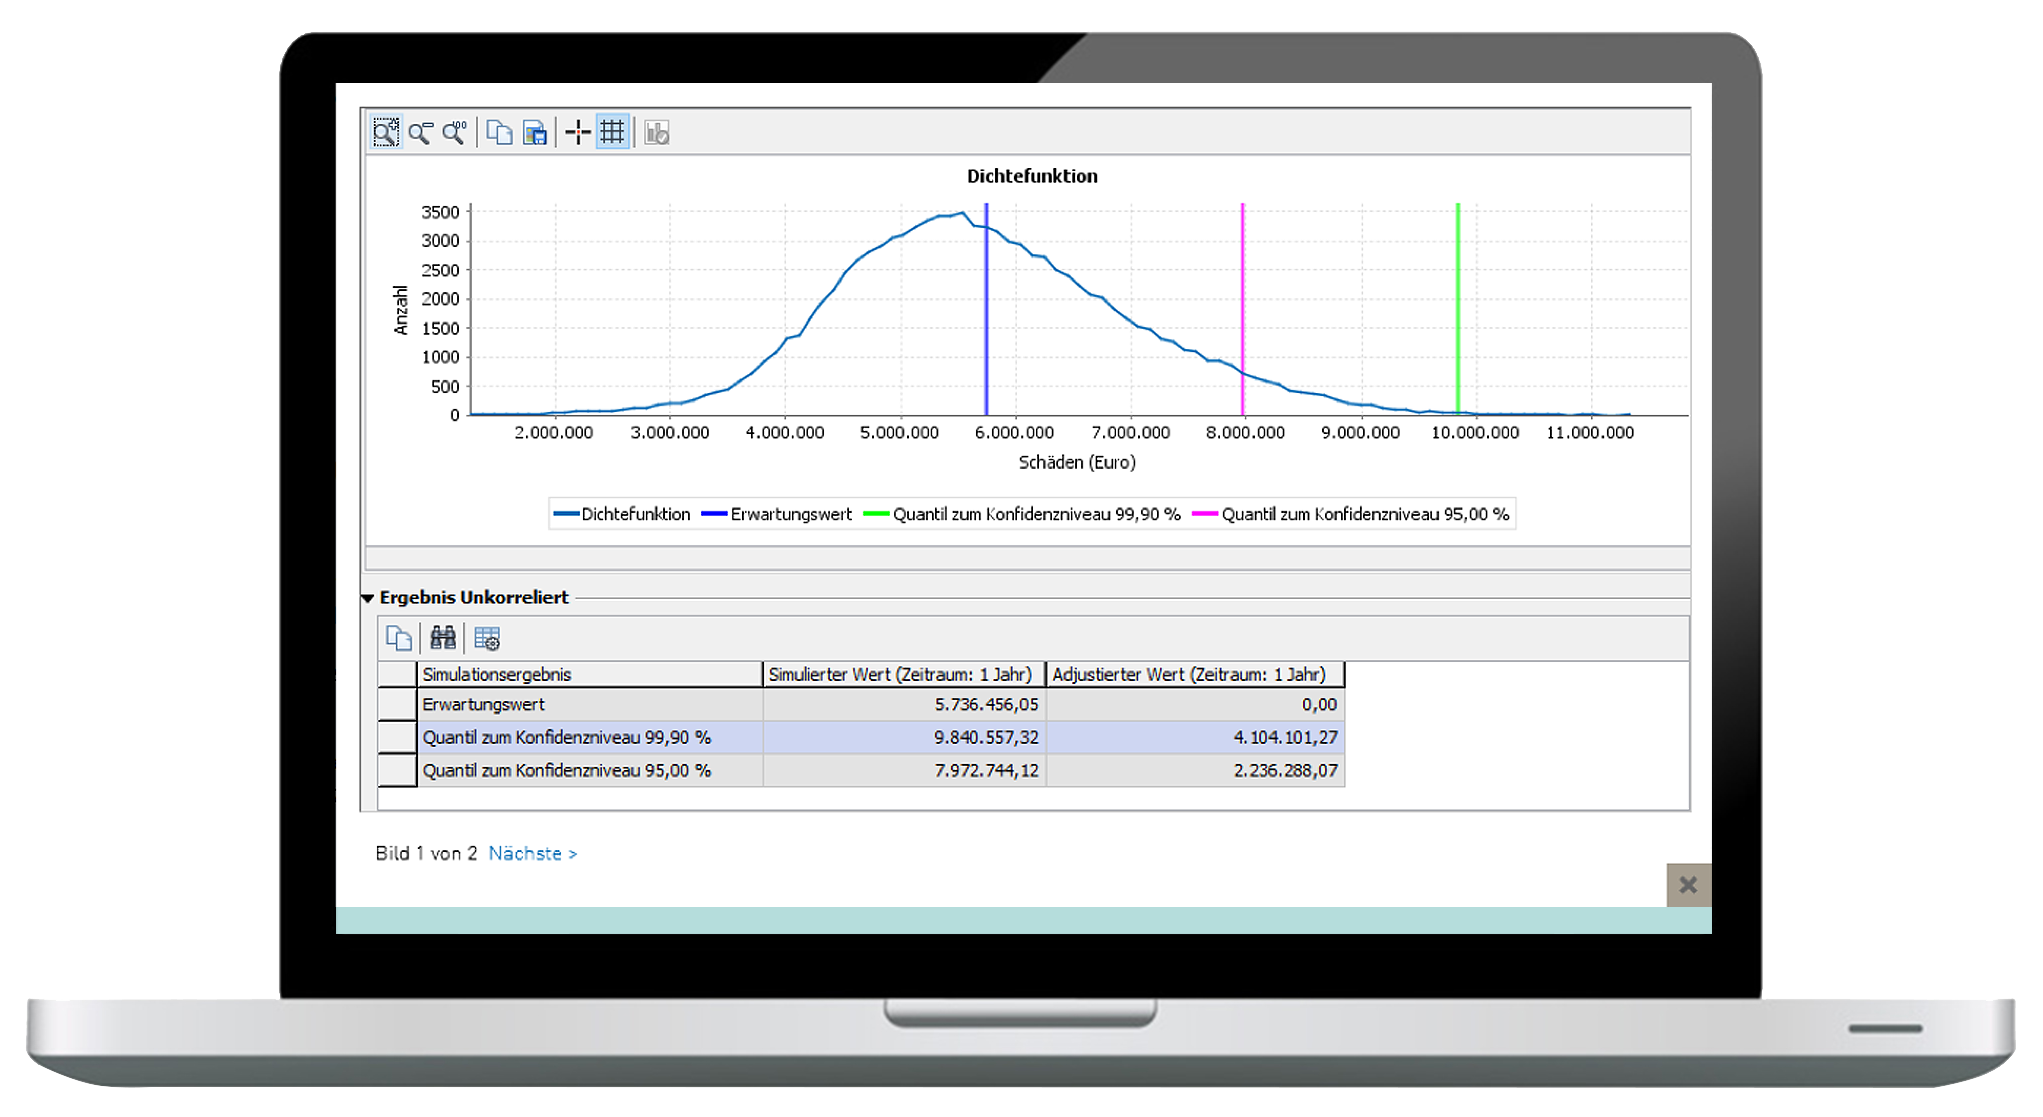
Task: Select the Quantil 95,00 % row
Action: click(589, 770)
